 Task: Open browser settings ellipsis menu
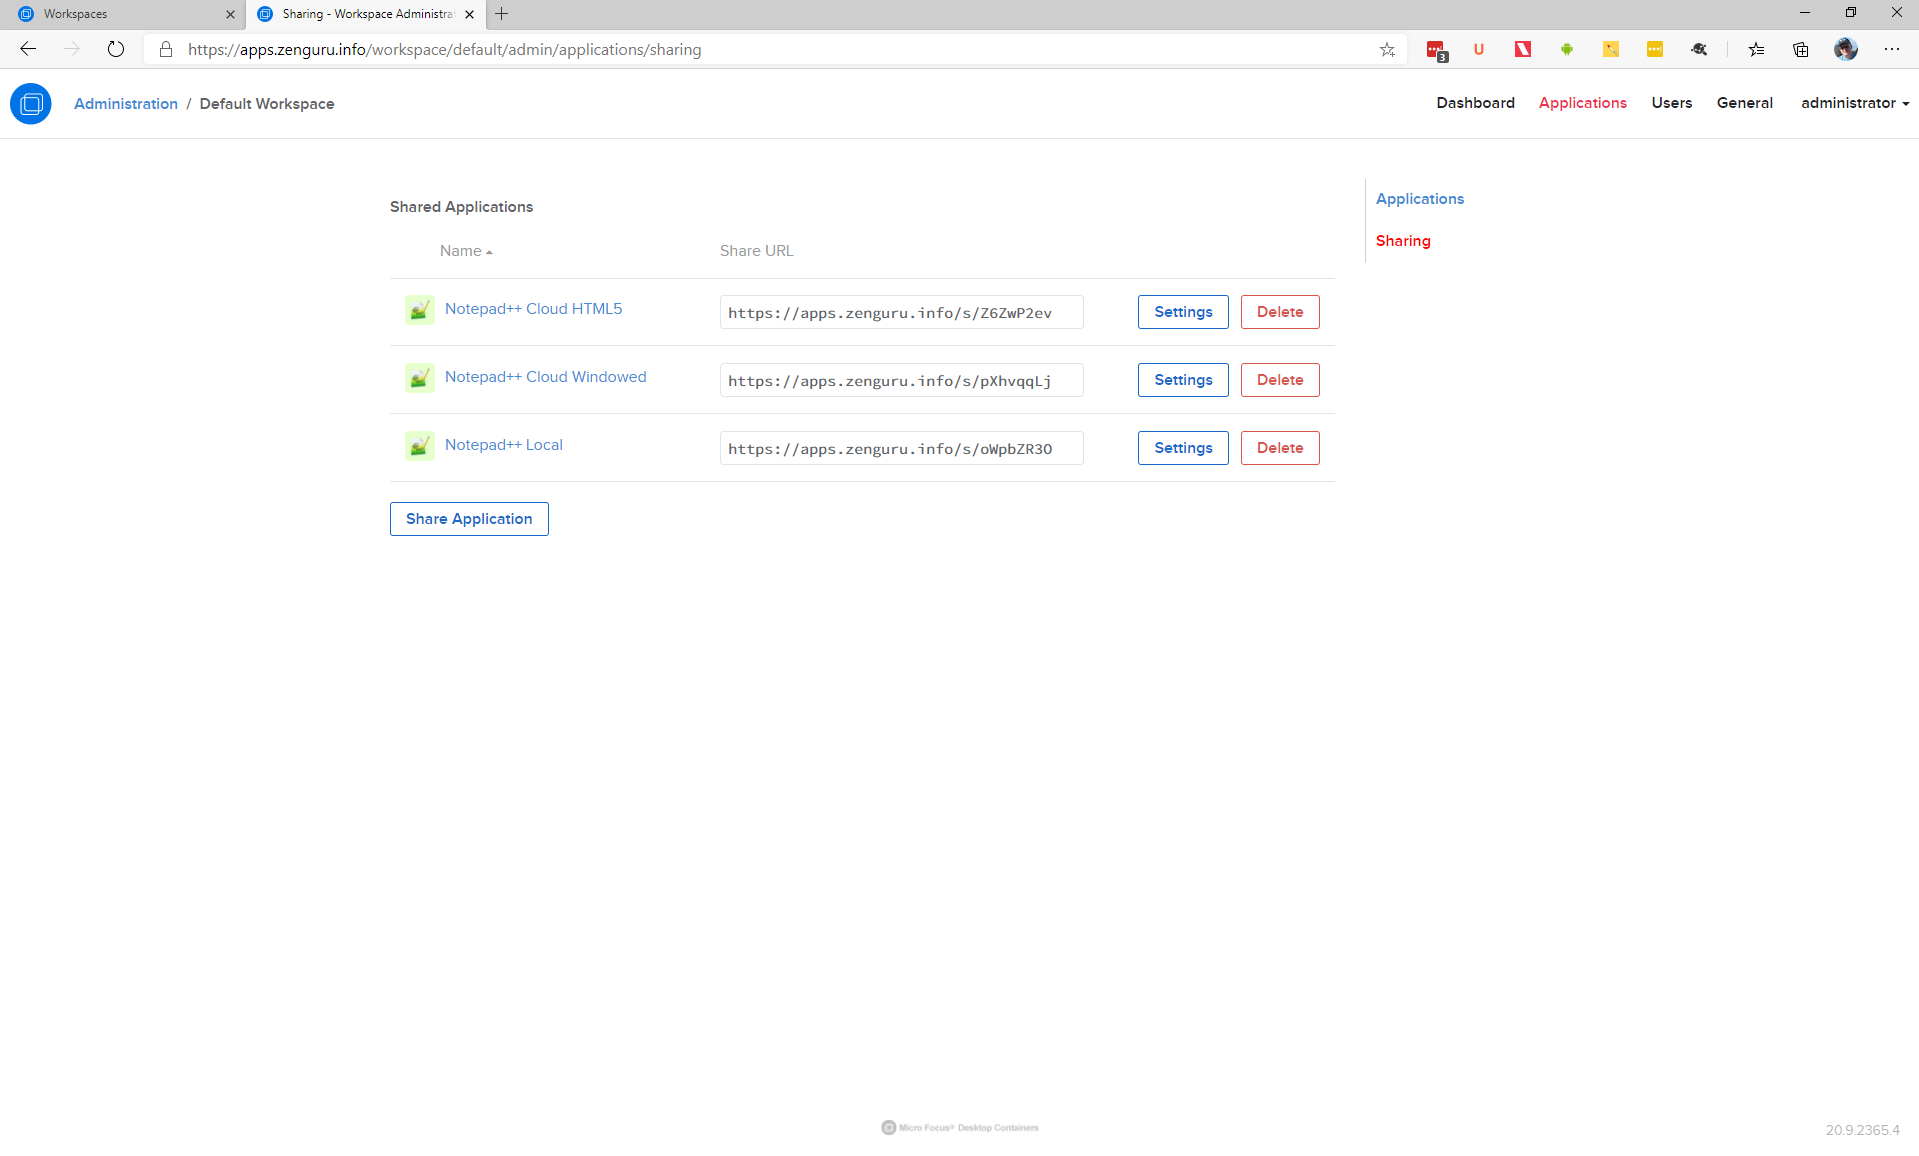click(1892, 49)
